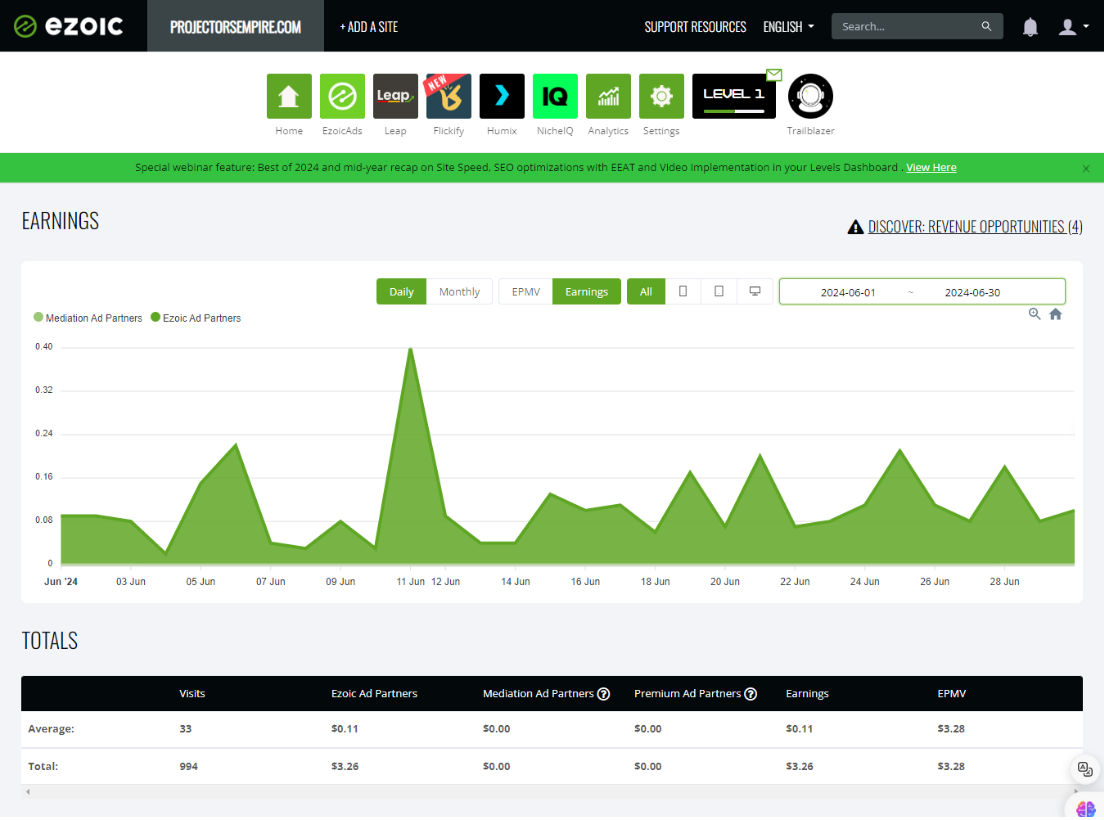Image resolution: width=1104 pixels, height=820 pixels.
Task: Click the Premium Ad Partners help icon
Action: (751, 694)
